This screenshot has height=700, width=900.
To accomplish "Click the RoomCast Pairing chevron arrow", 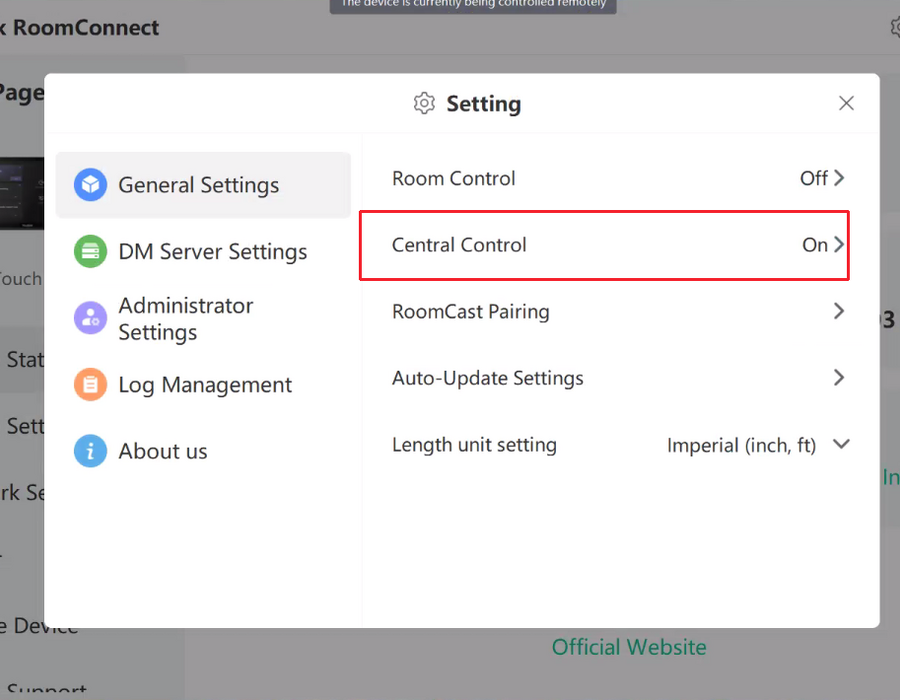I will coord(839,311).
